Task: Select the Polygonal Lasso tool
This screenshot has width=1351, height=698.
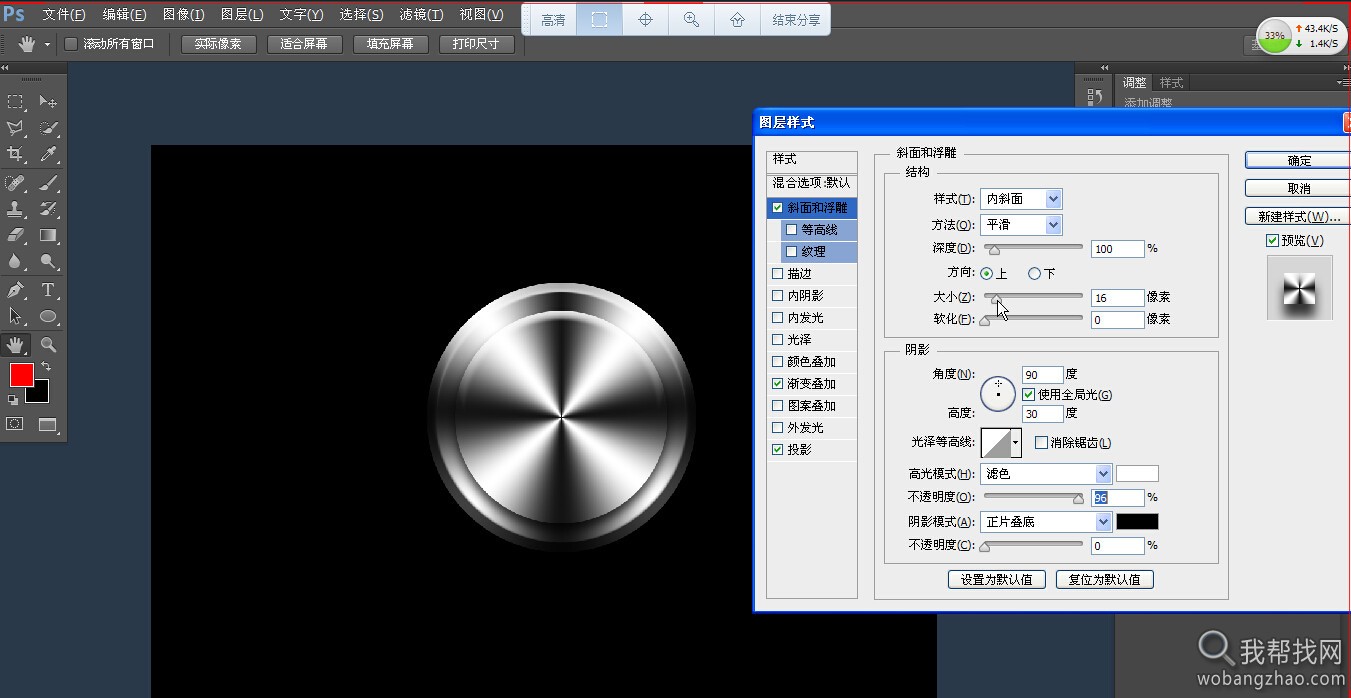Action: (16, 128)
